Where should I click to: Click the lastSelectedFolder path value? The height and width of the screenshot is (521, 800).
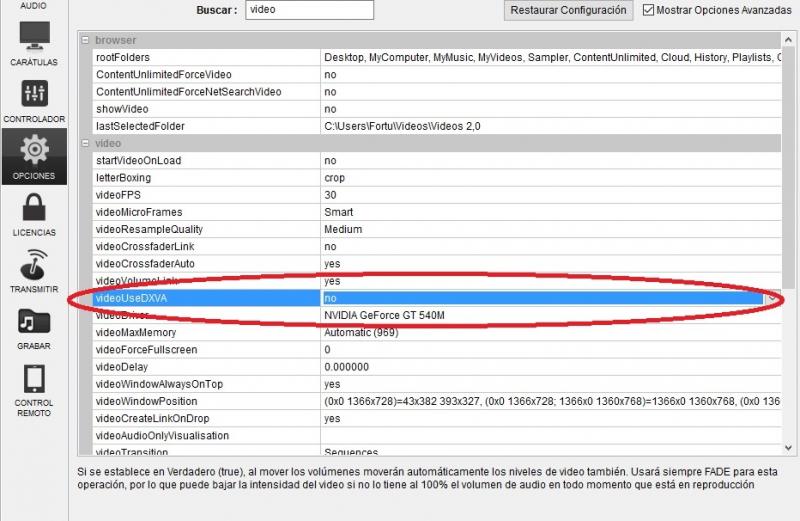pos(402,126)
